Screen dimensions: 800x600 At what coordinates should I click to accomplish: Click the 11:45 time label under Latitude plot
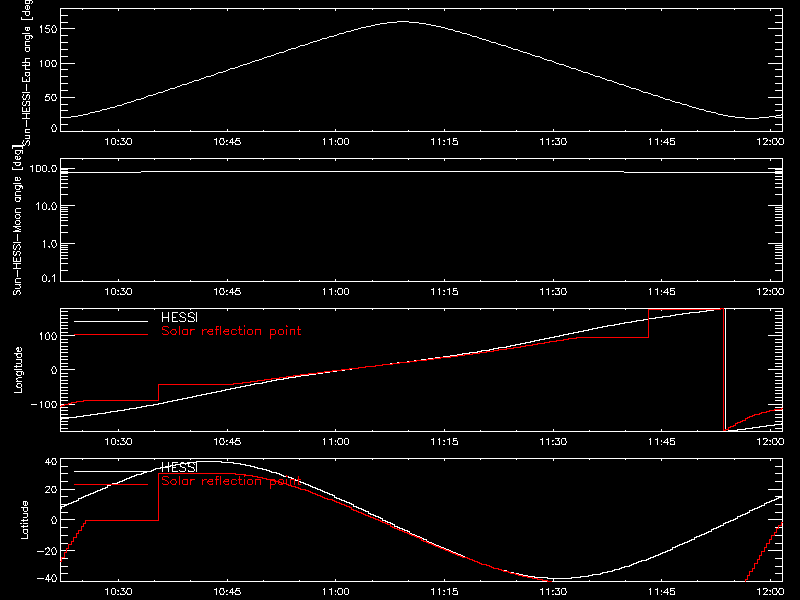[x=662, y=592]
